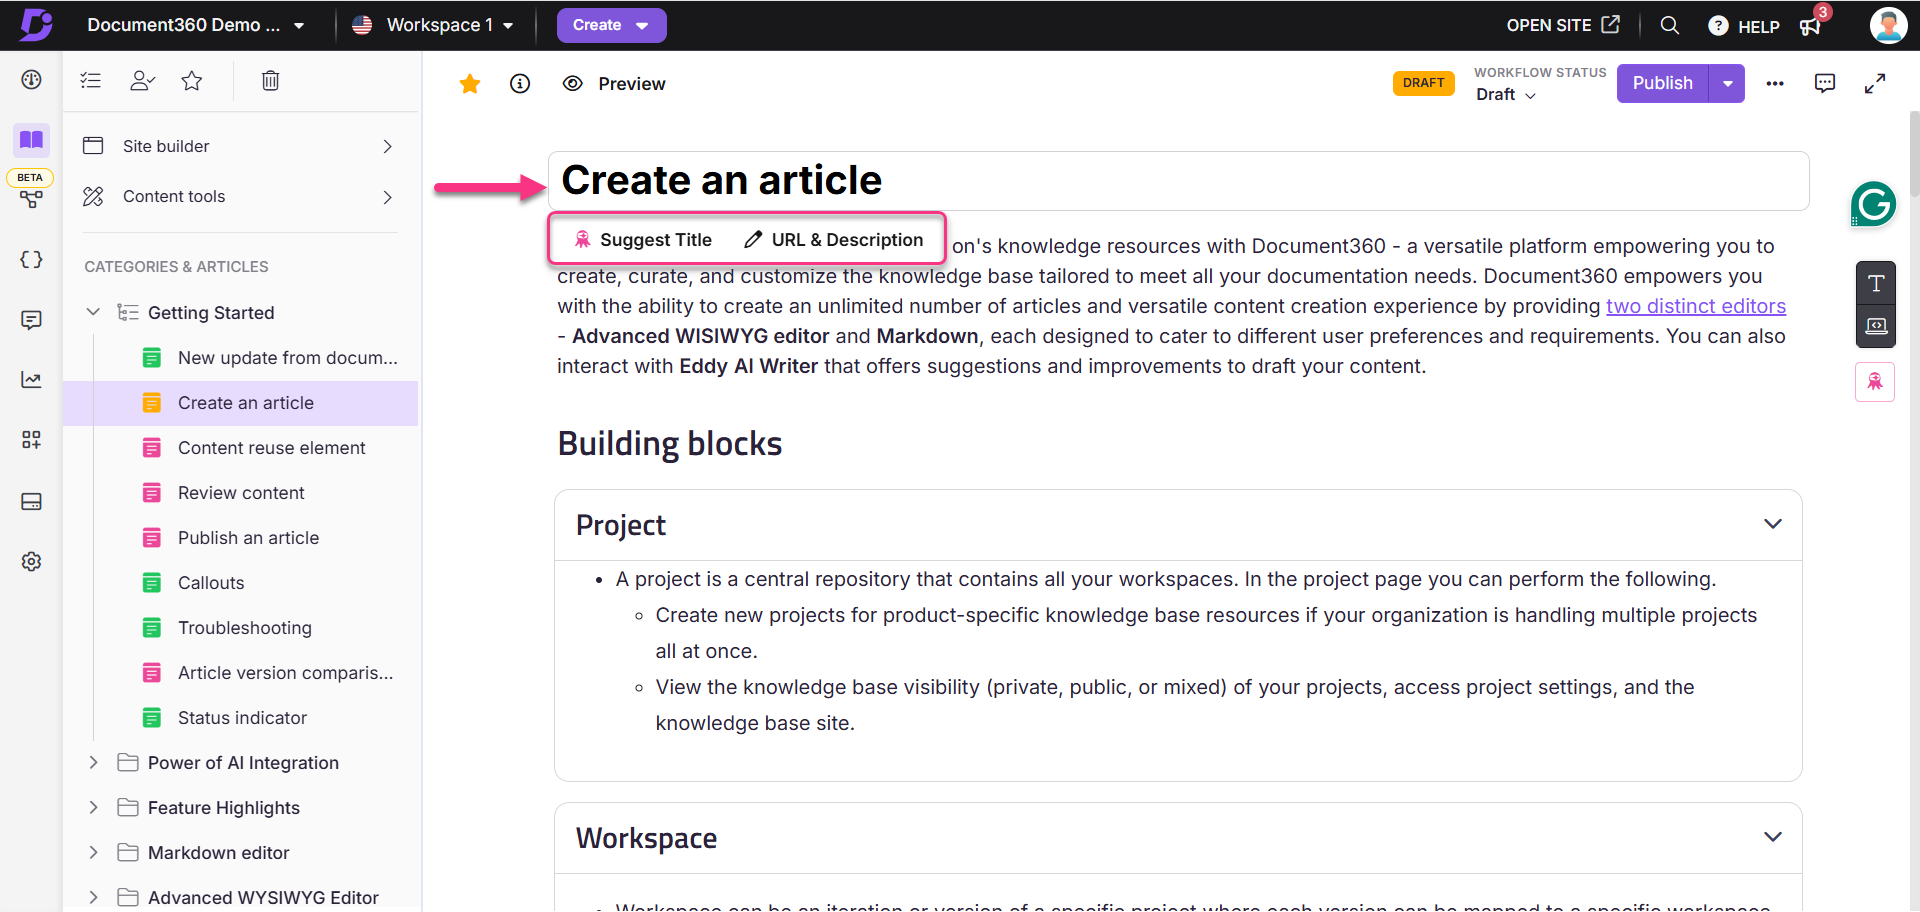
Task: Click the Grammarly icon
Action: coord(1873,204)
